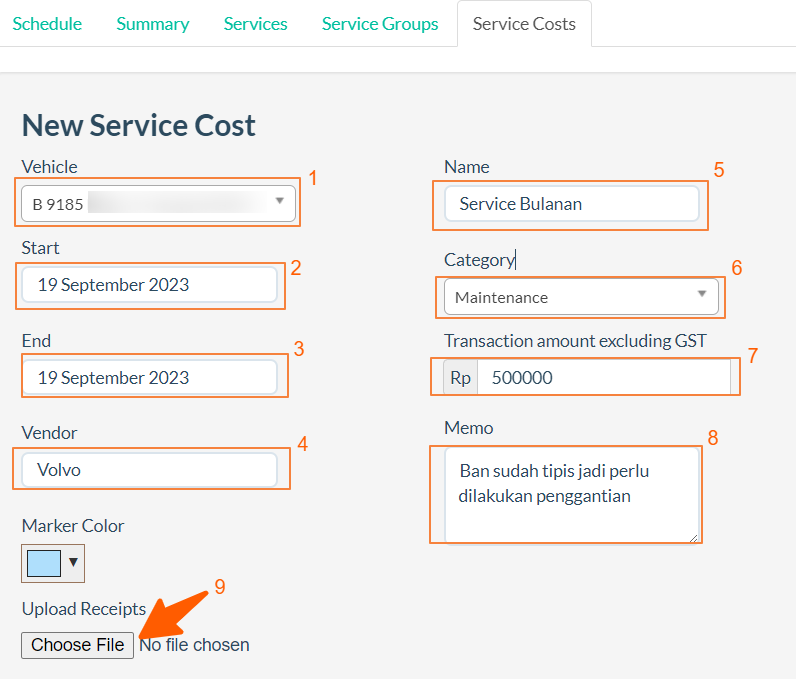The width and height of the screenshot is (796, 679).
Task: Switch to the Summary tab
Action: pos(152,24)
